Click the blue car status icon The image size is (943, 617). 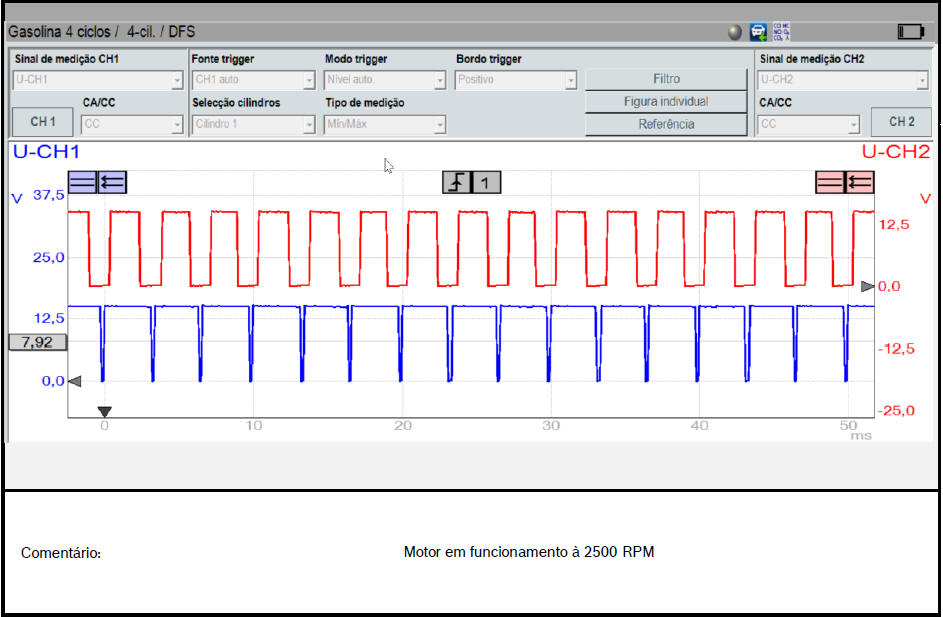click(x=759, y=32)
